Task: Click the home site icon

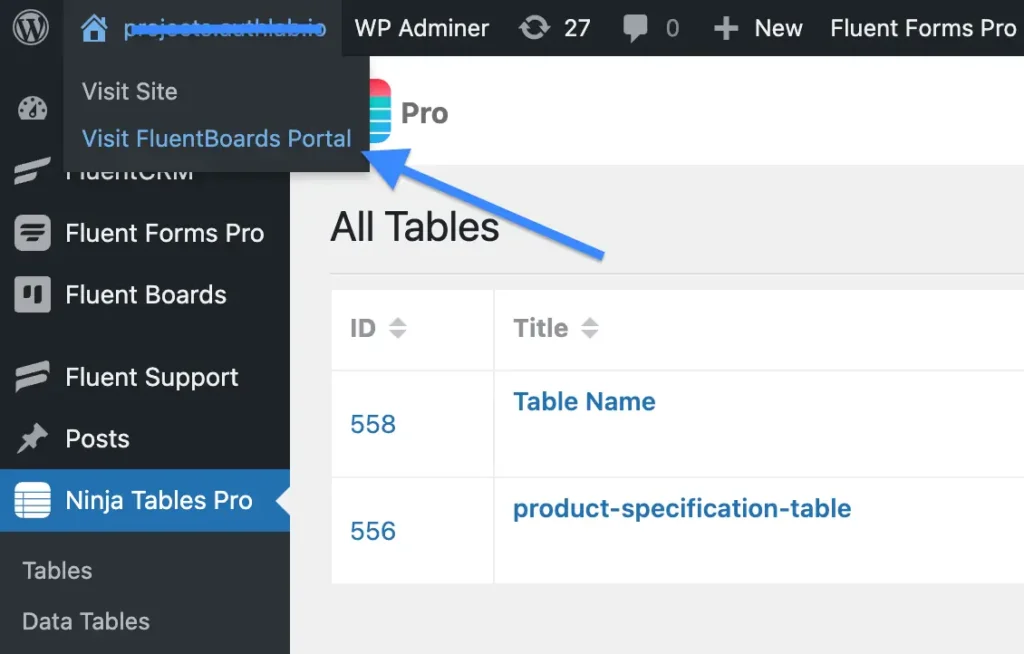Action: pos(94,28)
